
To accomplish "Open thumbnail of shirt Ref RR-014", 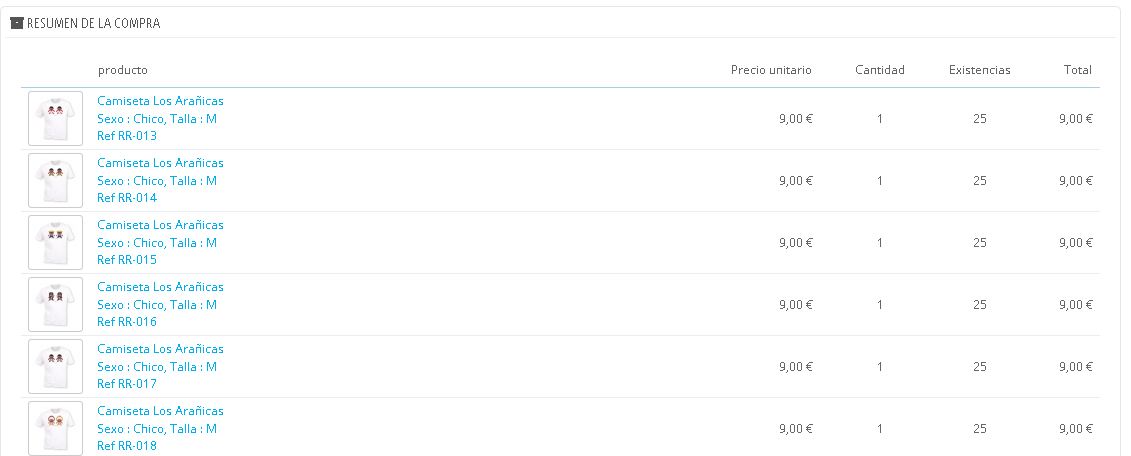I will [55, 180].
